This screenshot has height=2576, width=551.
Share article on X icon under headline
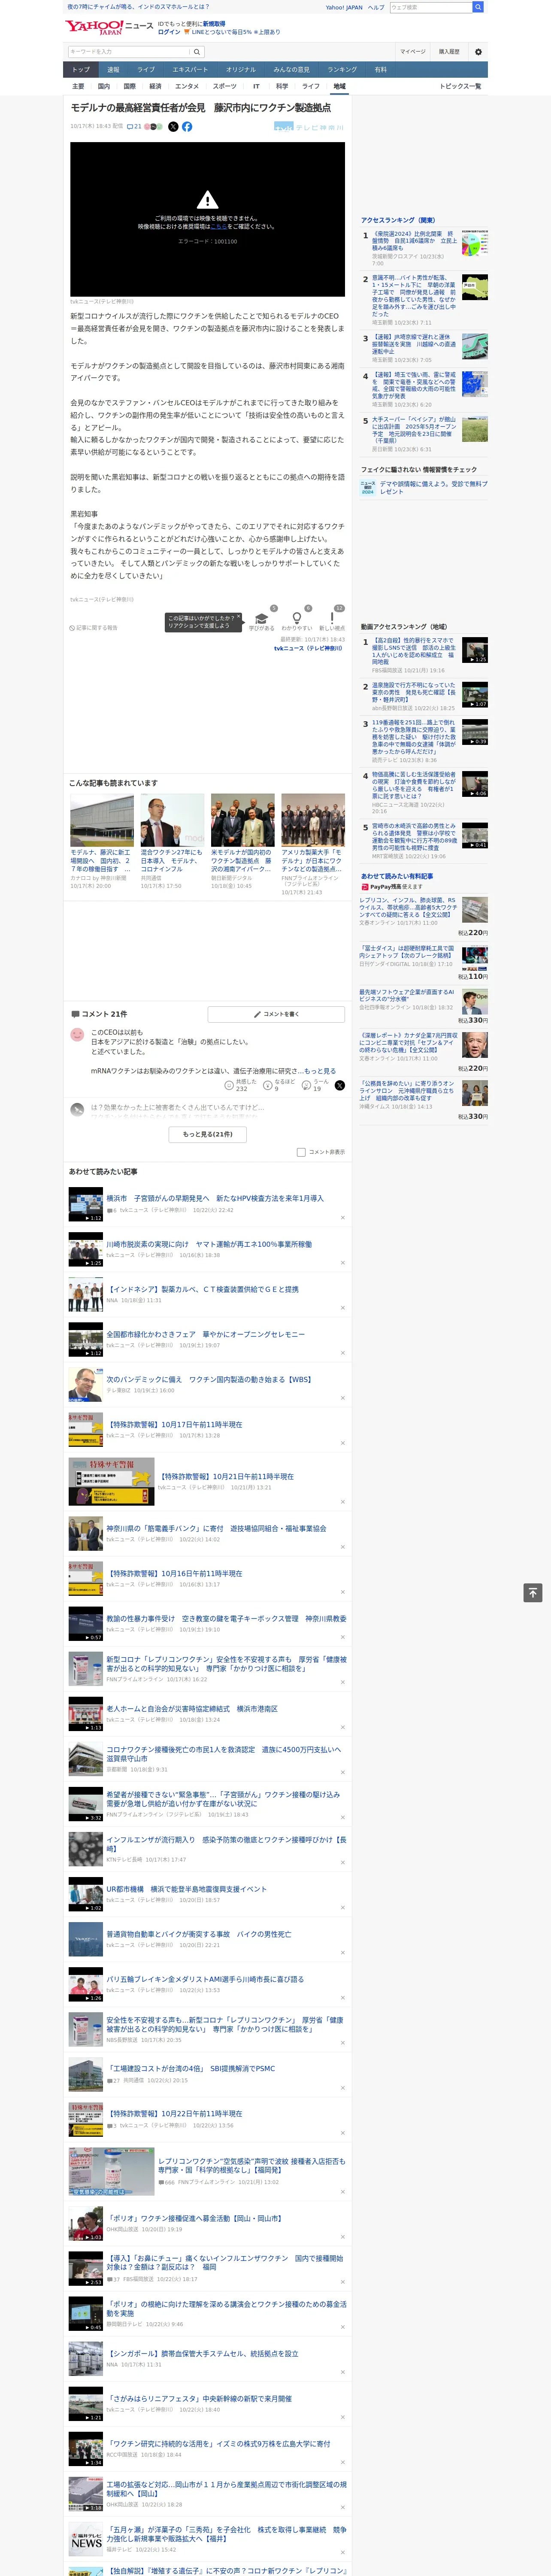click(x=173, y=127)
